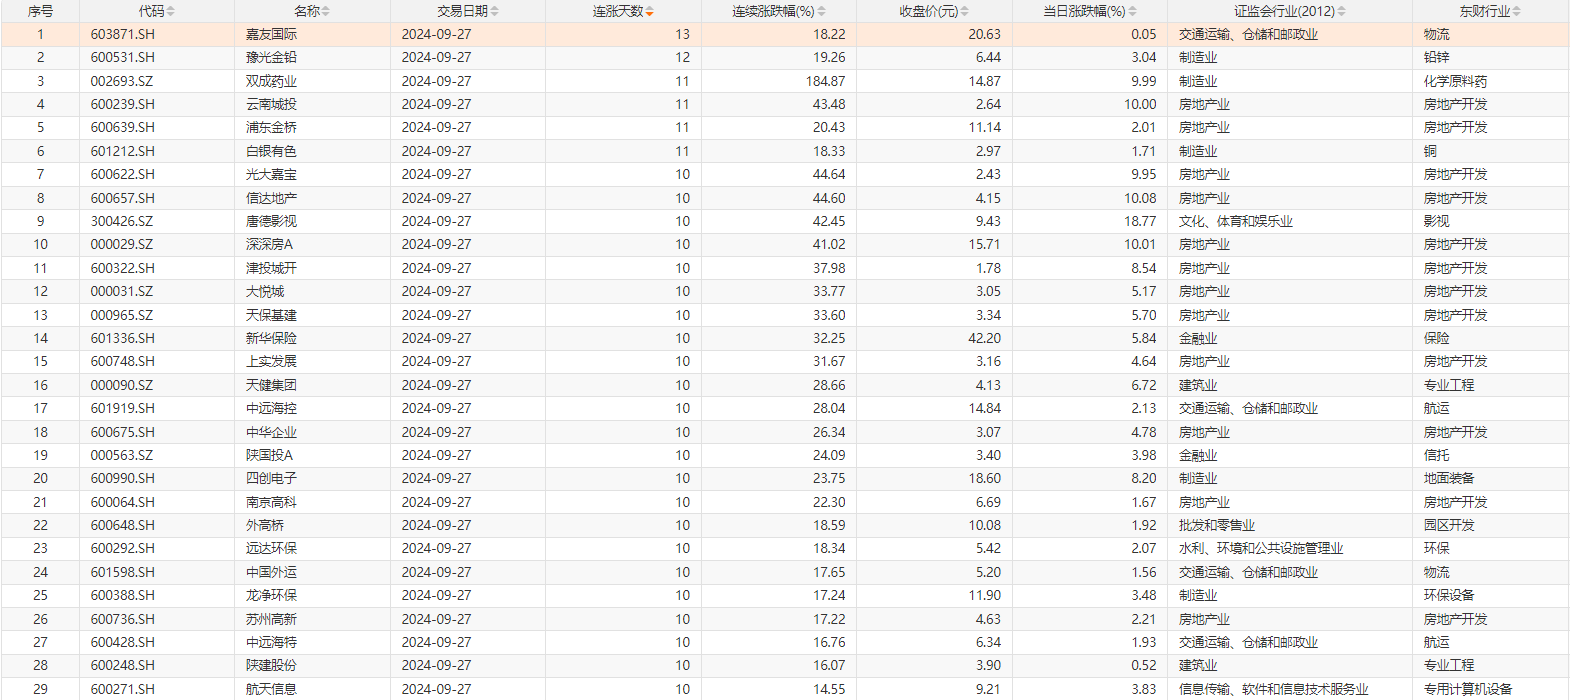Sort by 连续涨跌幅(%) arrow icon
This screenshot has width=1570, height=700.
pos(821,11)
